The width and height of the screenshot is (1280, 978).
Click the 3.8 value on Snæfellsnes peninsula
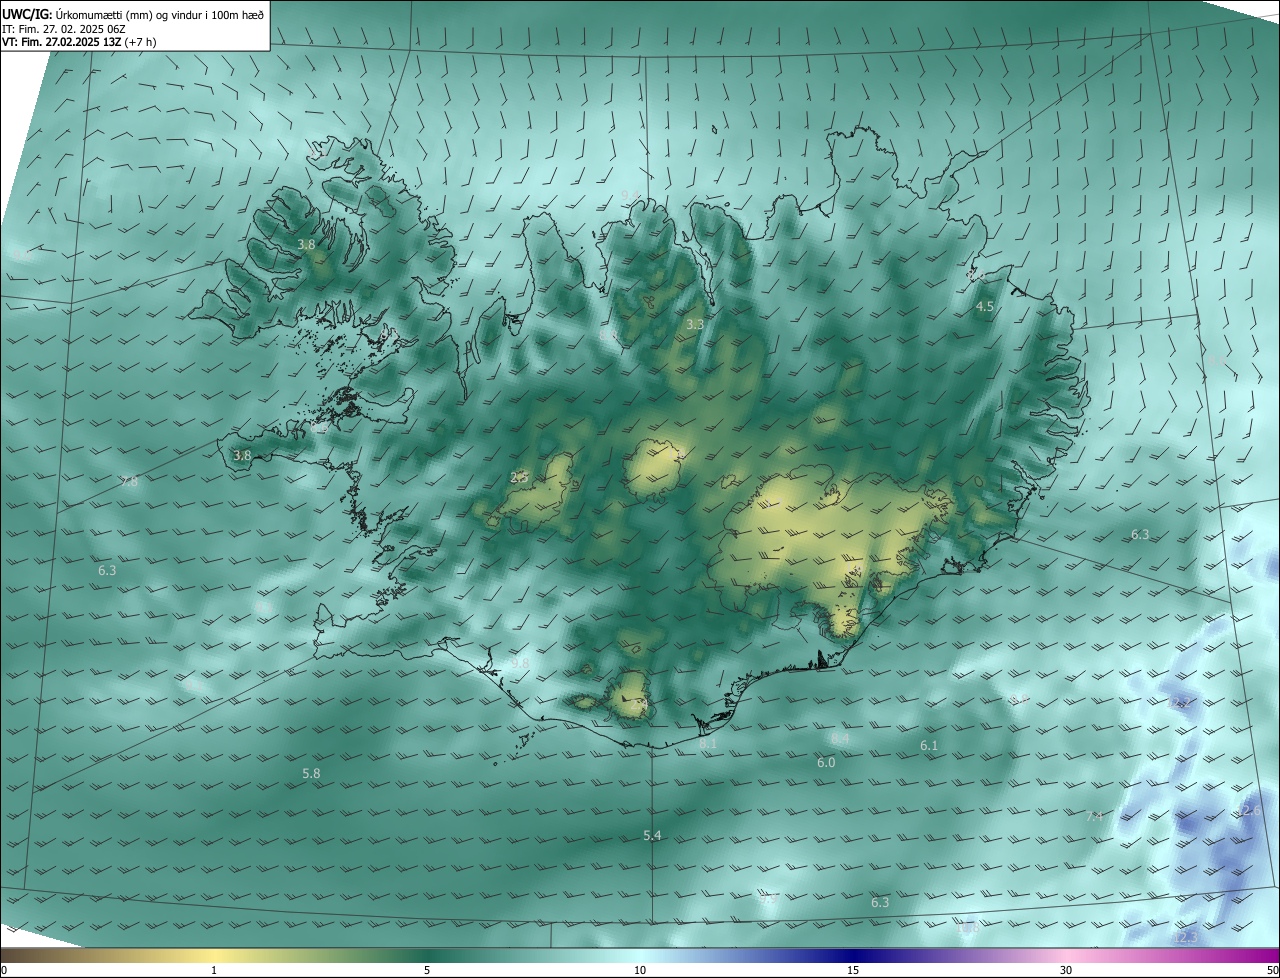(242, 456)
